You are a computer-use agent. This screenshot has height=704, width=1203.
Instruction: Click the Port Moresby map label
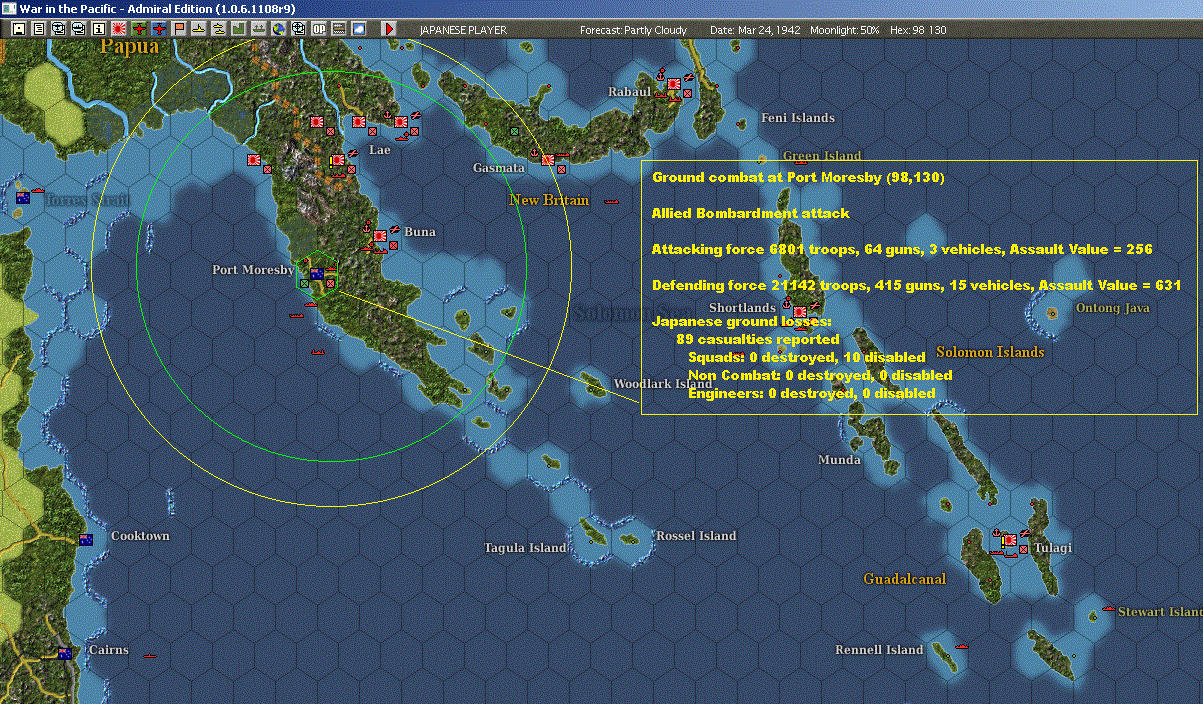(253, 270)
